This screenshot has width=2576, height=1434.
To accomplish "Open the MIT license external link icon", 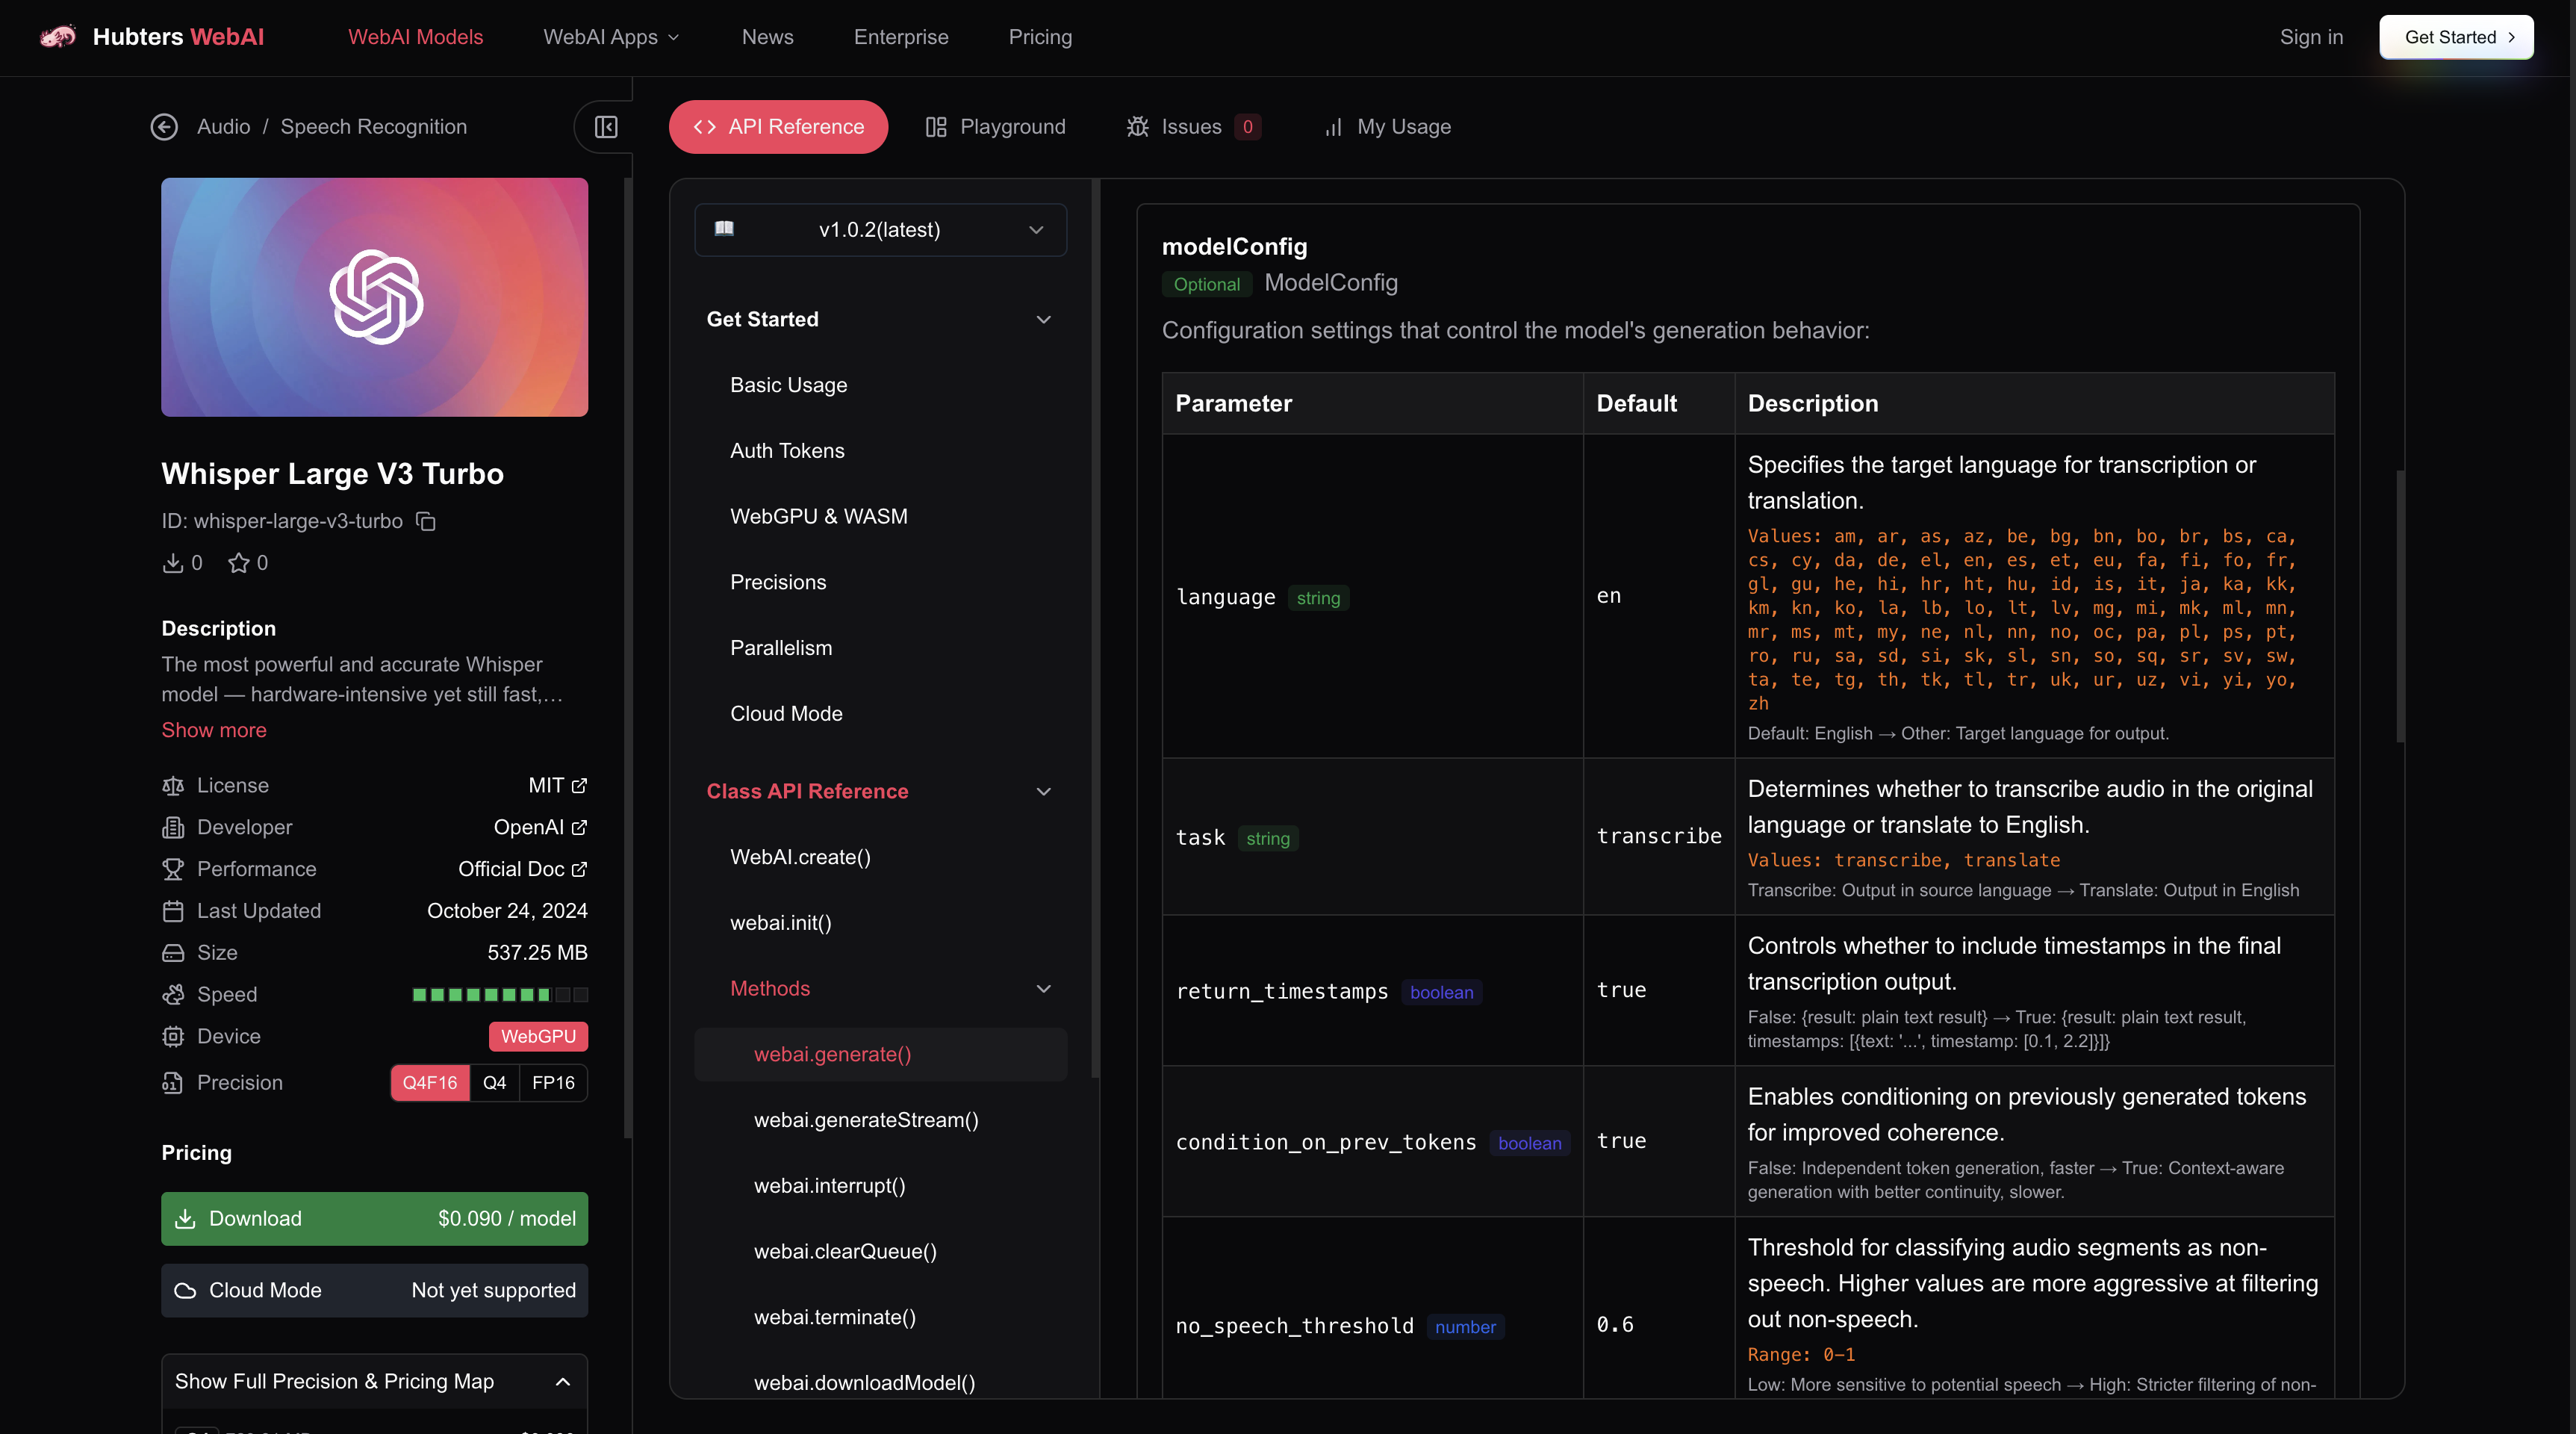I will tap(579, 786).
